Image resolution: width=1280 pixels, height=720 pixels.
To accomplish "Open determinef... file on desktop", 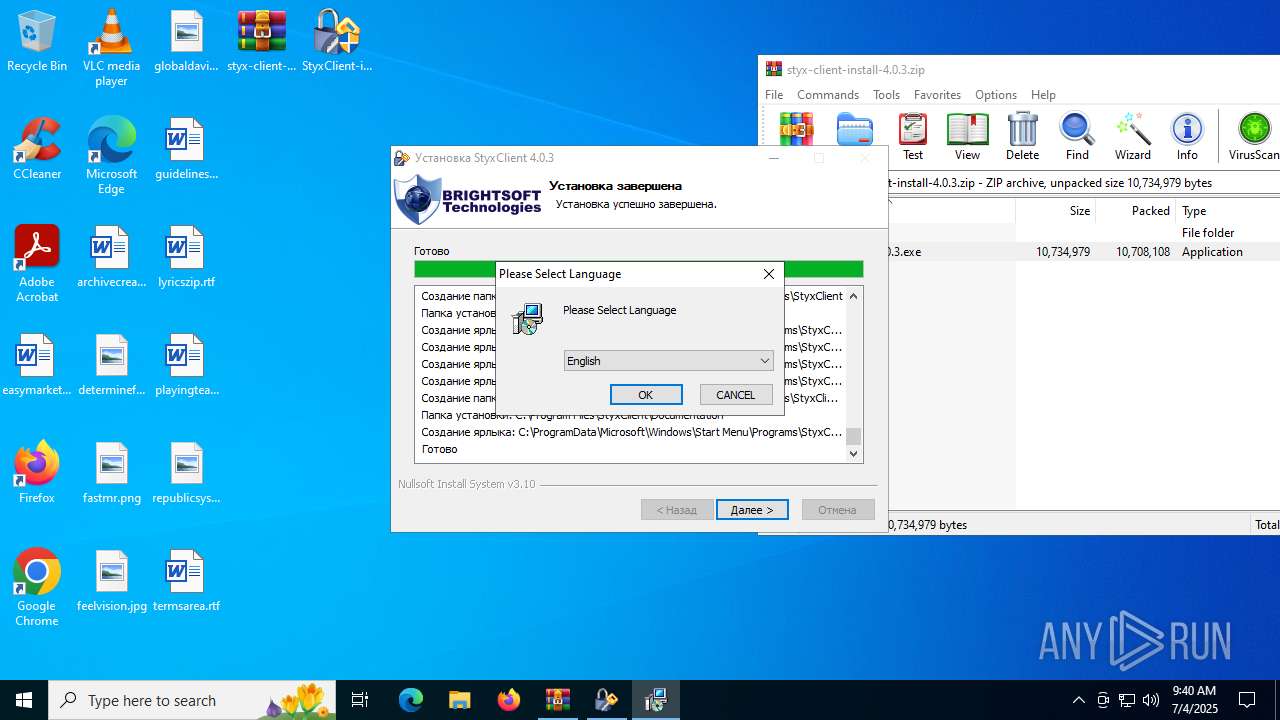I will pyautogui.click(x=111, y=366).
